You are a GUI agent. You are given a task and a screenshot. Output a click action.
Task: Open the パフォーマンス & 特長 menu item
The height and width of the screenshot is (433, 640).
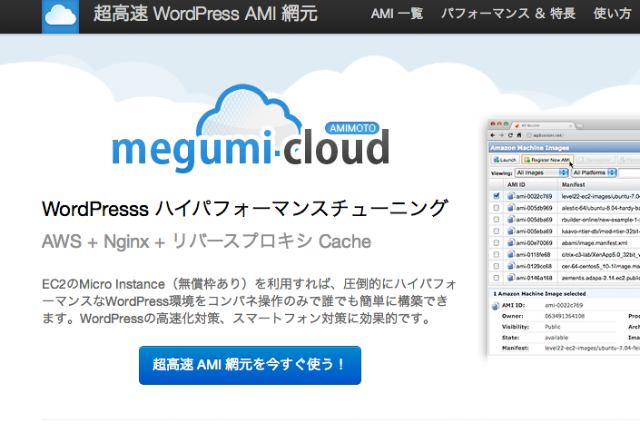click(x=508, y=14)
